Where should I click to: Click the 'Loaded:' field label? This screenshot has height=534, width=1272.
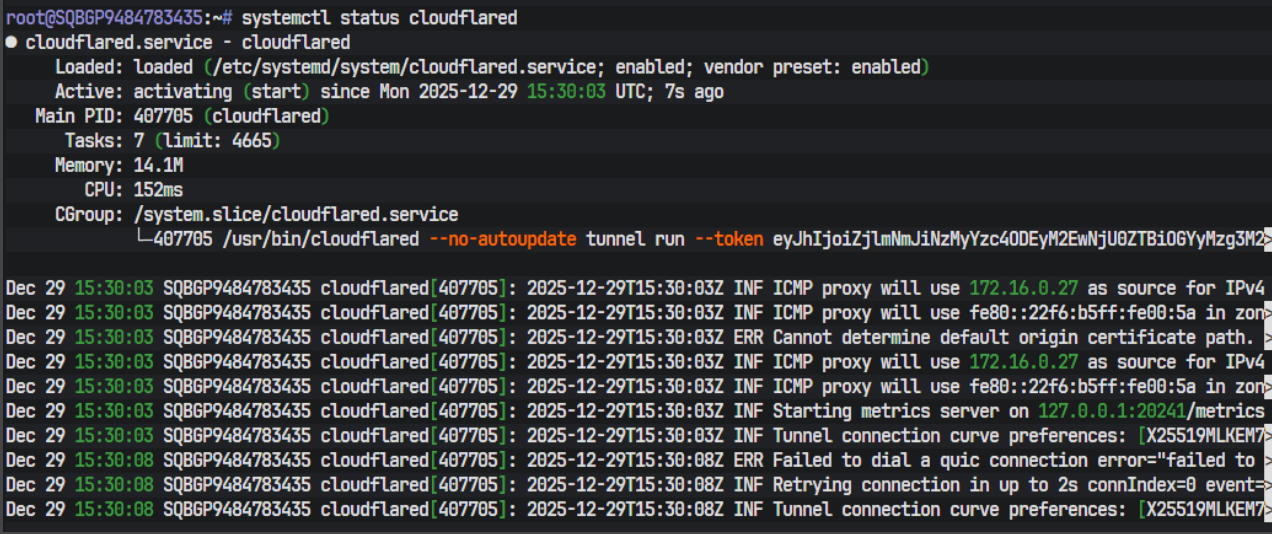pyautogui.click(x=89, y=67)
